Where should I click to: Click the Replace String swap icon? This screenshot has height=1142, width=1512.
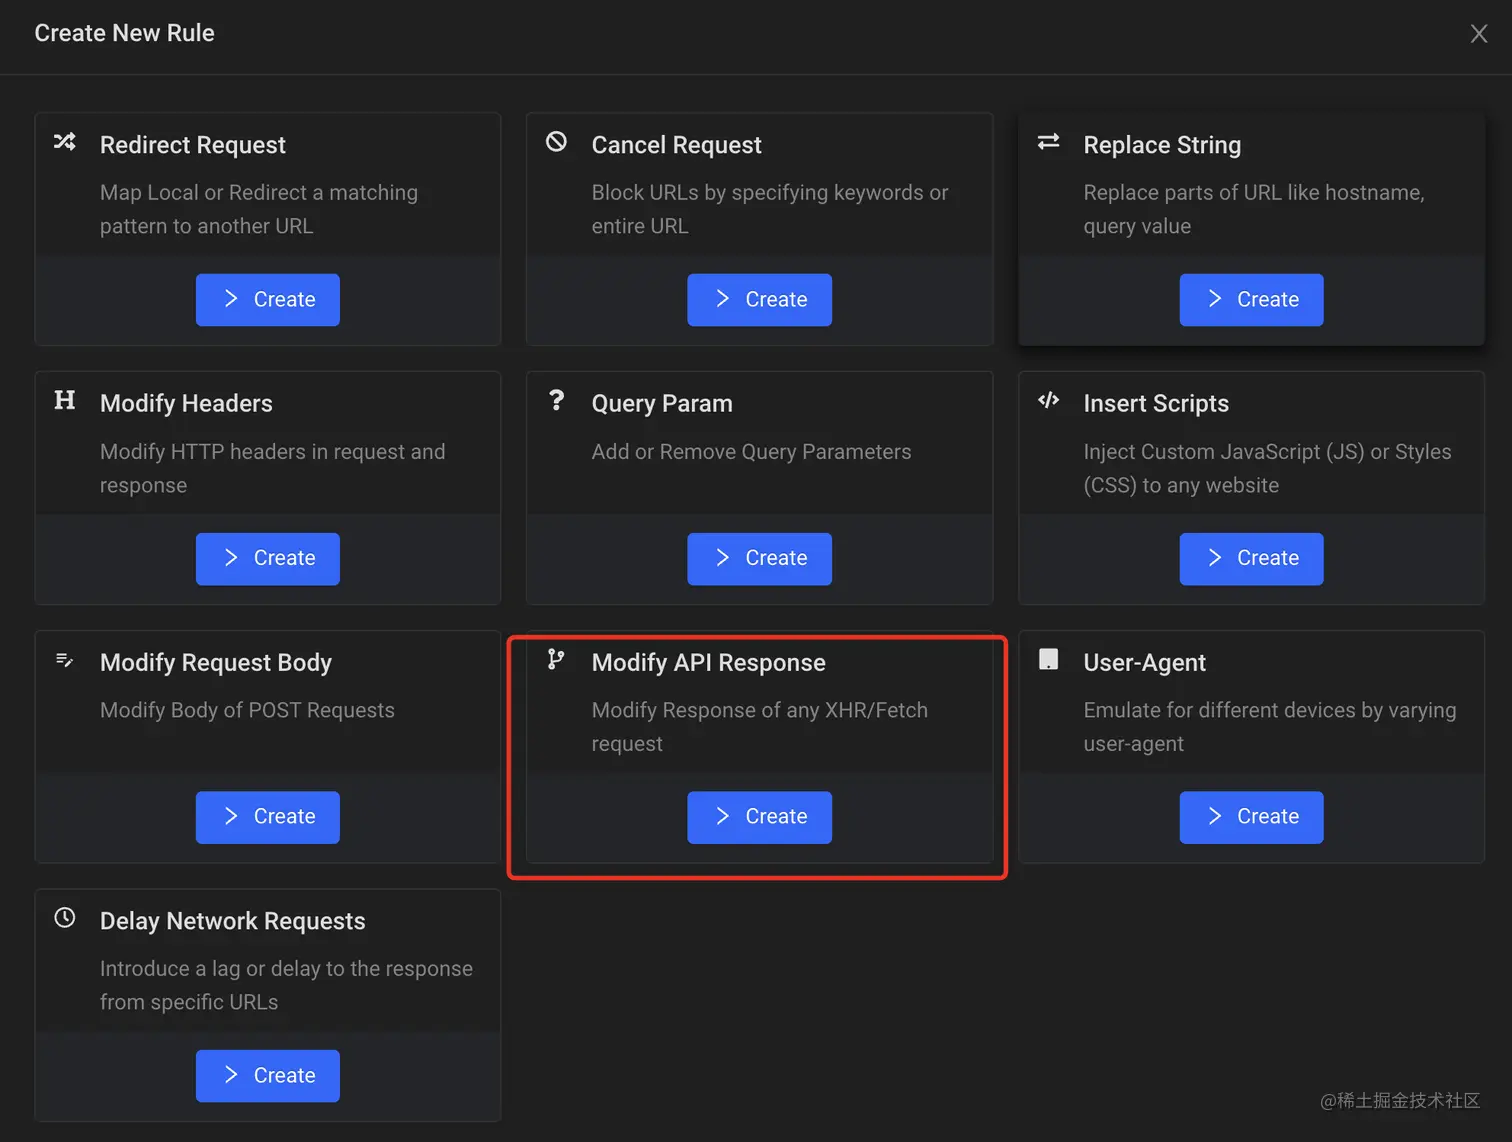point(1048,142)
